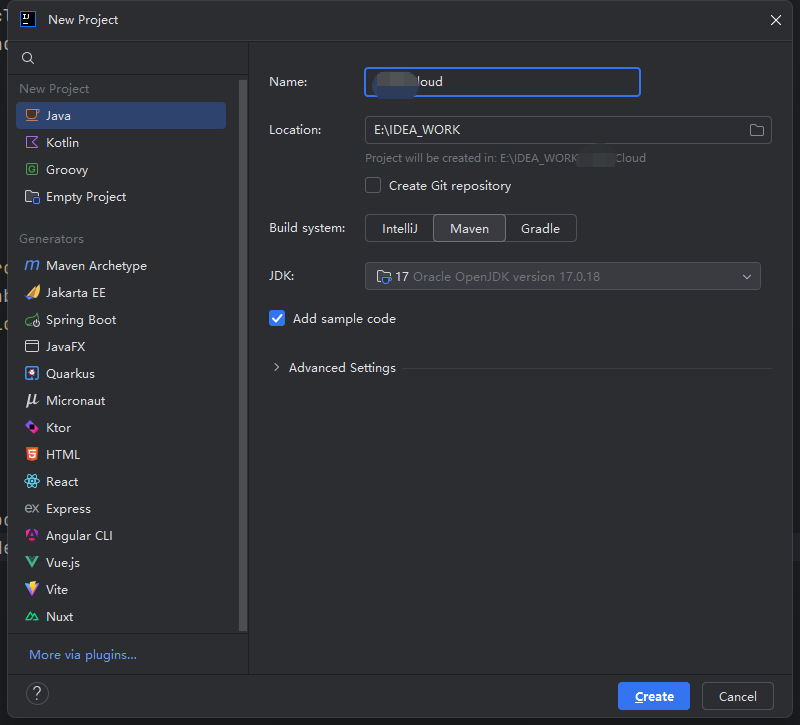Switch build system to Gradle
The width and height of the screenshot is (800, 725).
pyautogui.click(x=540, y=228)
